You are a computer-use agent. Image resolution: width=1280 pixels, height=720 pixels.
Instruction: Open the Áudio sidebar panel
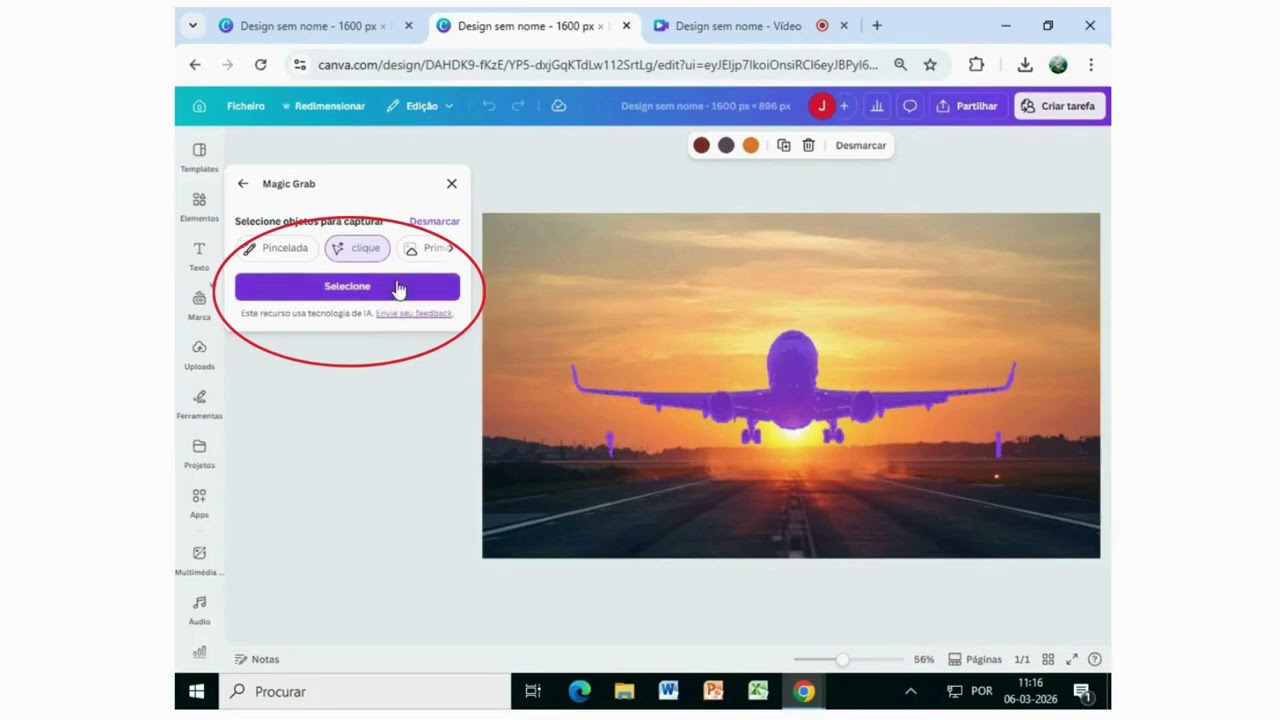(199, 610)
